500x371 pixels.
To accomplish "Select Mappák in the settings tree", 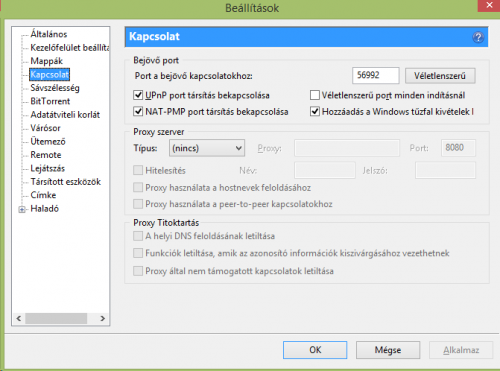I will pyautogui.click(x=46, y=61).
